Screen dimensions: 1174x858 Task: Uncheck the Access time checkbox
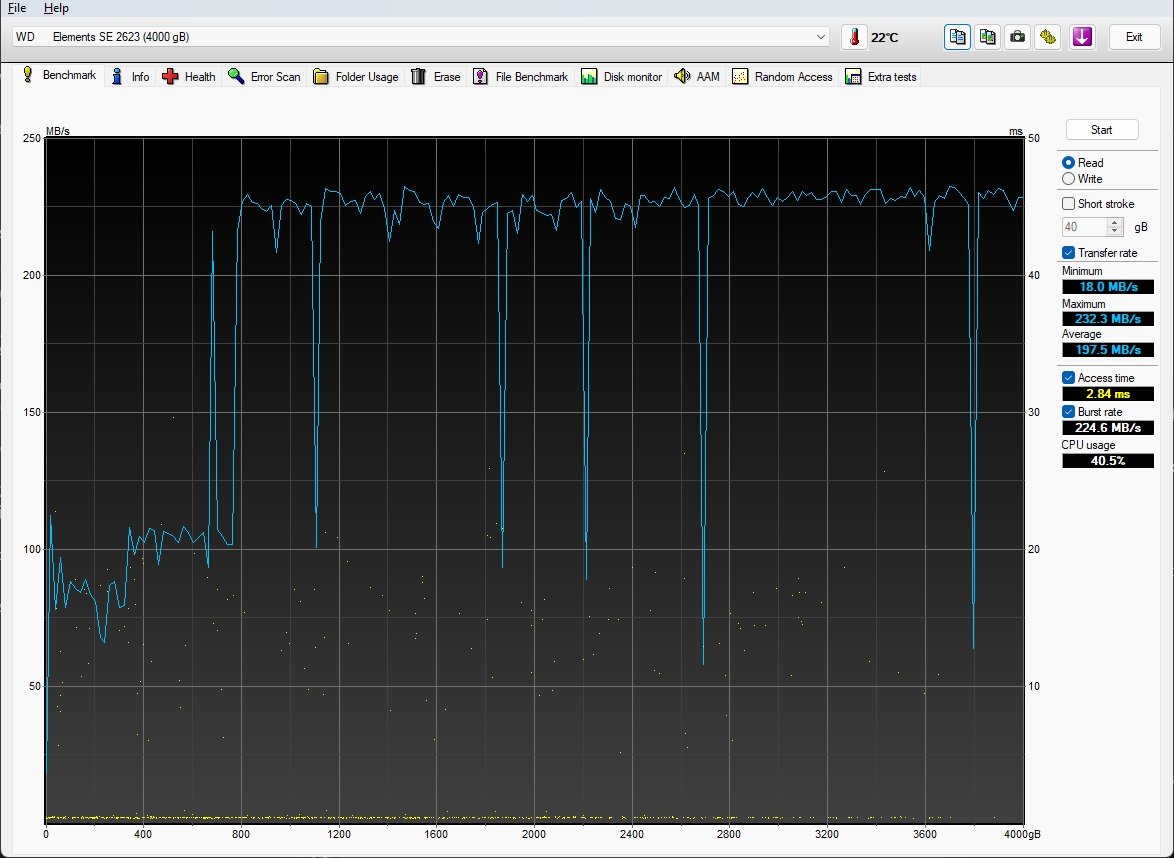(1068, 377)
